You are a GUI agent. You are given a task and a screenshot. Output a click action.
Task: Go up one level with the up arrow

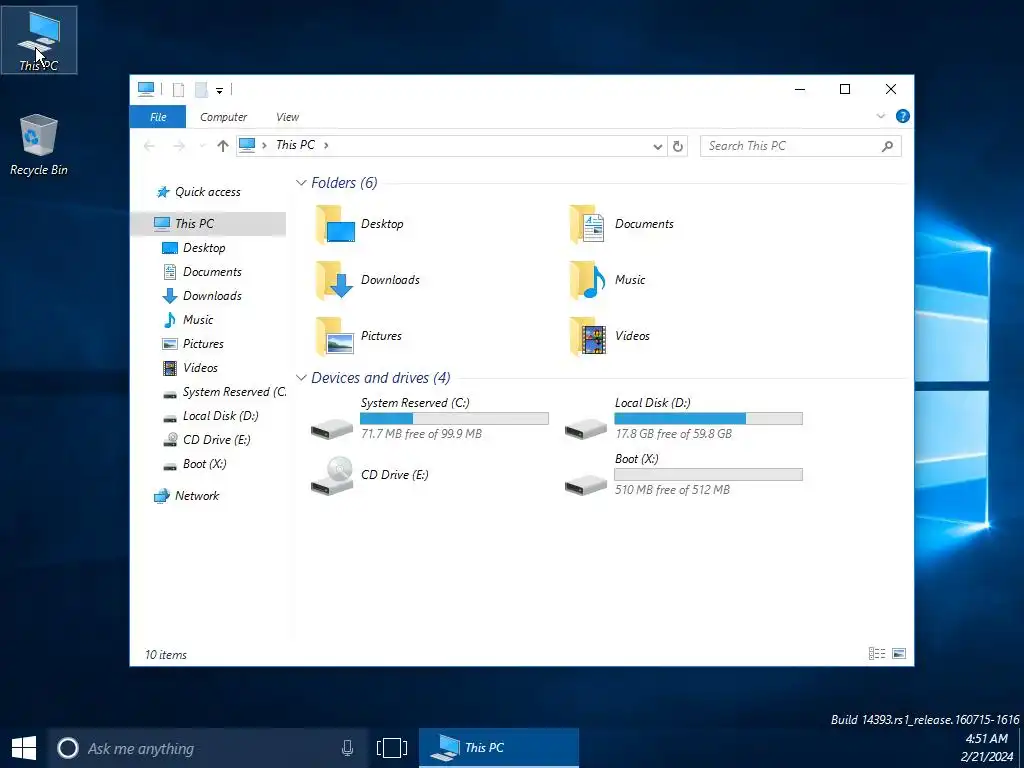(223, 146)
